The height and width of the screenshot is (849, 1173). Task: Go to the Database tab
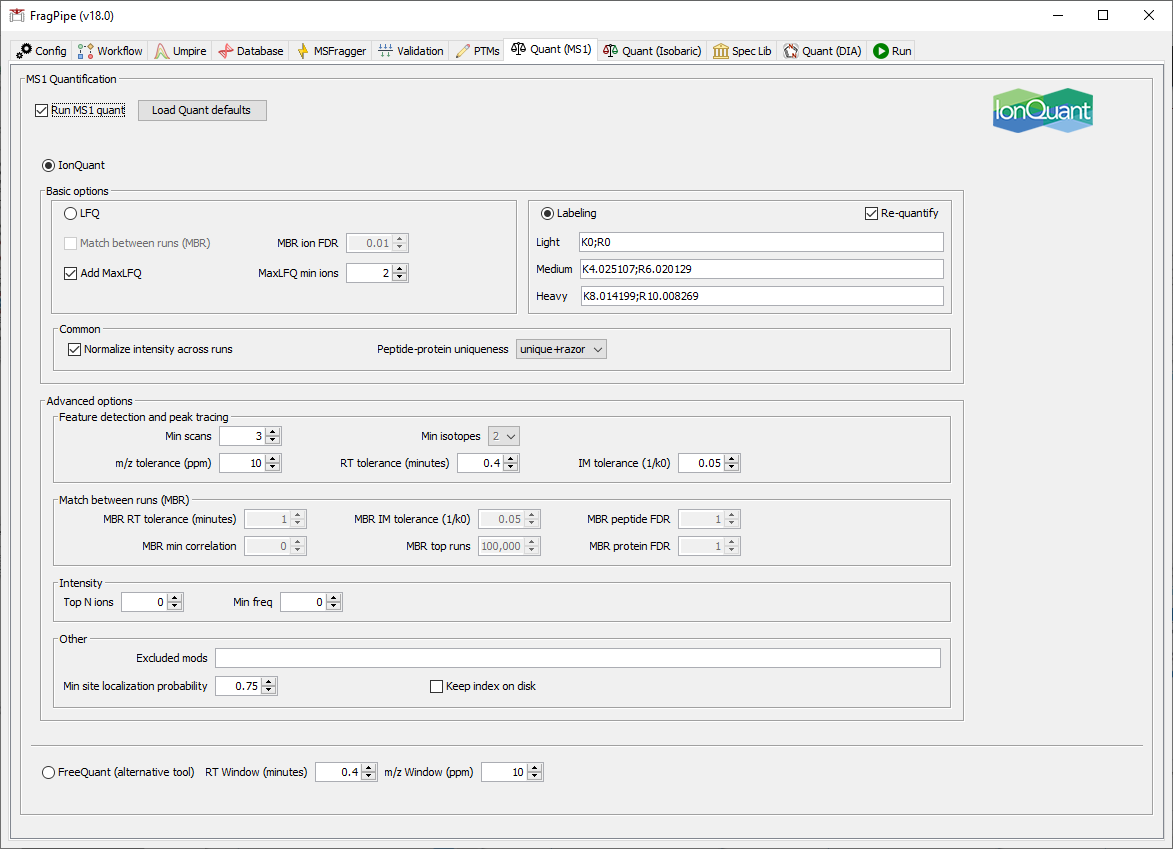point(251,51)
